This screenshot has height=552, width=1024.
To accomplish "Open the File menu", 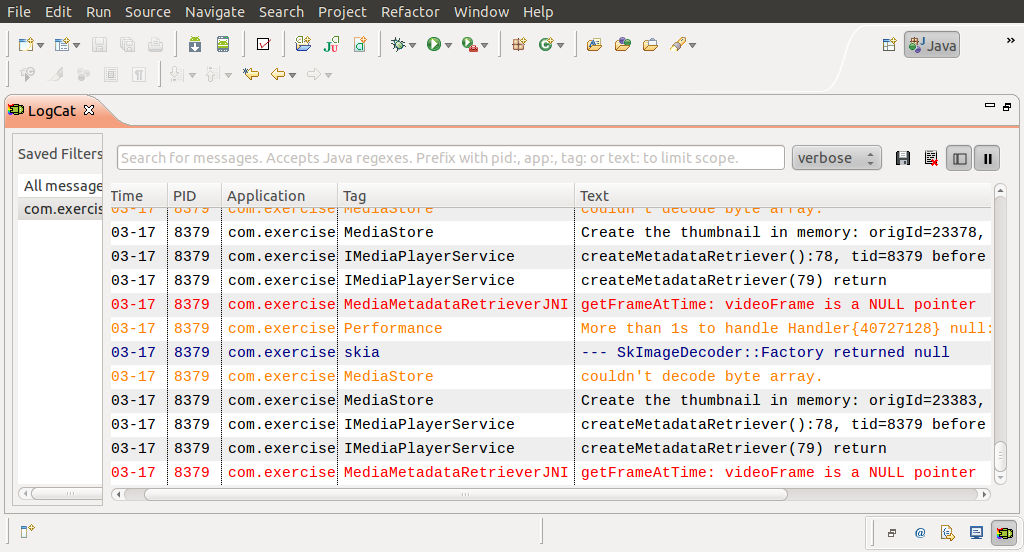I will (19, 12).
